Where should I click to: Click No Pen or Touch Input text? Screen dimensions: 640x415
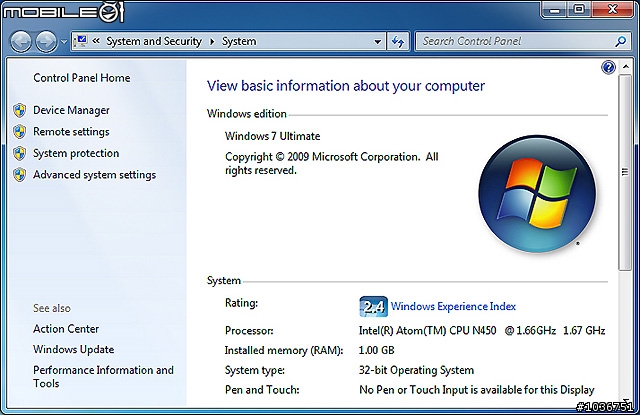477,390
